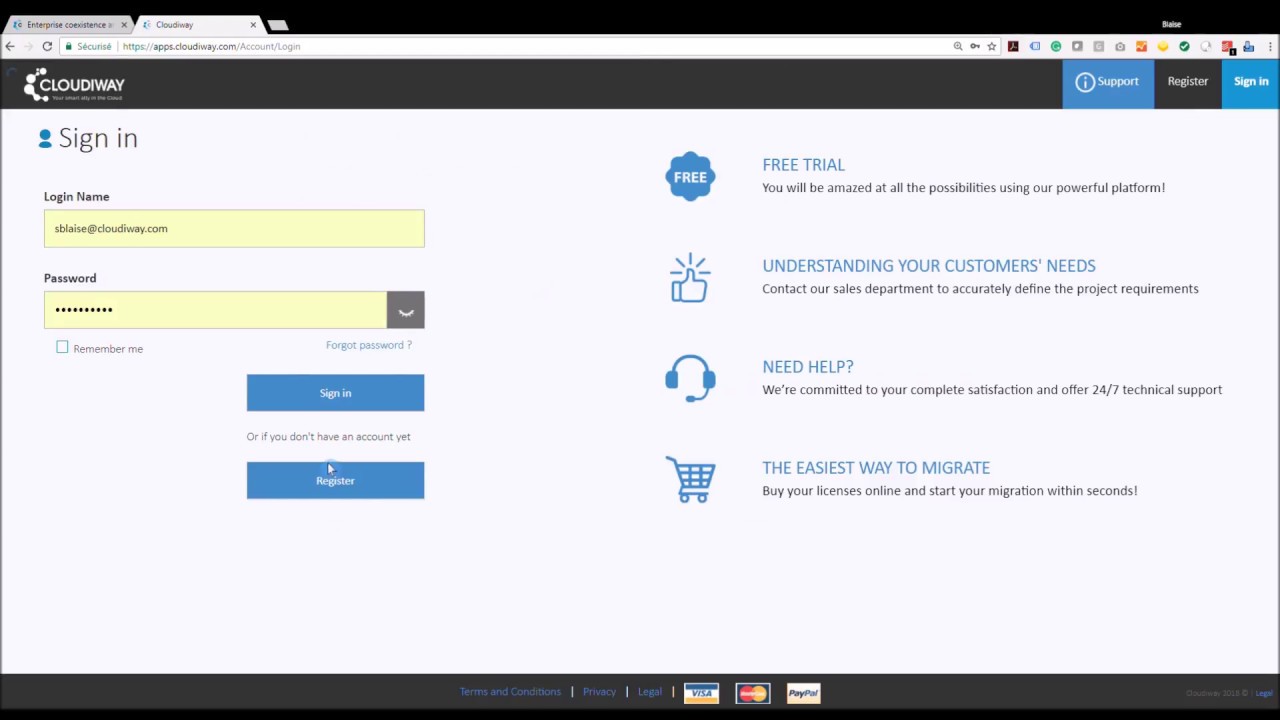Open the green checkmark extension
This screenshot has height=720, width=1280.
coord(1184,46)
